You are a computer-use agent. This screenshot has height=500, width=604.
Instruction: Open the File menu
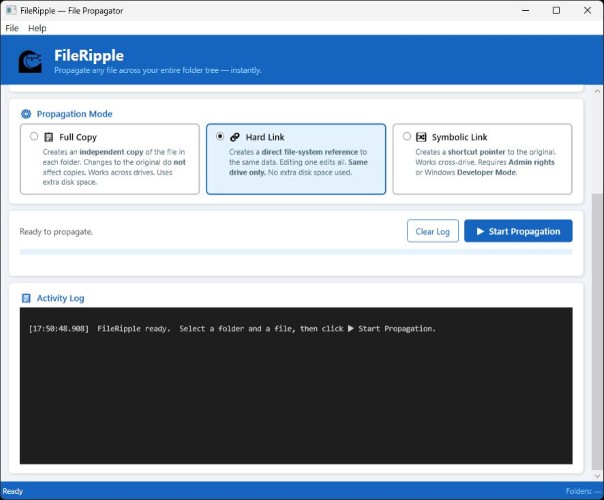tap(12, 28)
